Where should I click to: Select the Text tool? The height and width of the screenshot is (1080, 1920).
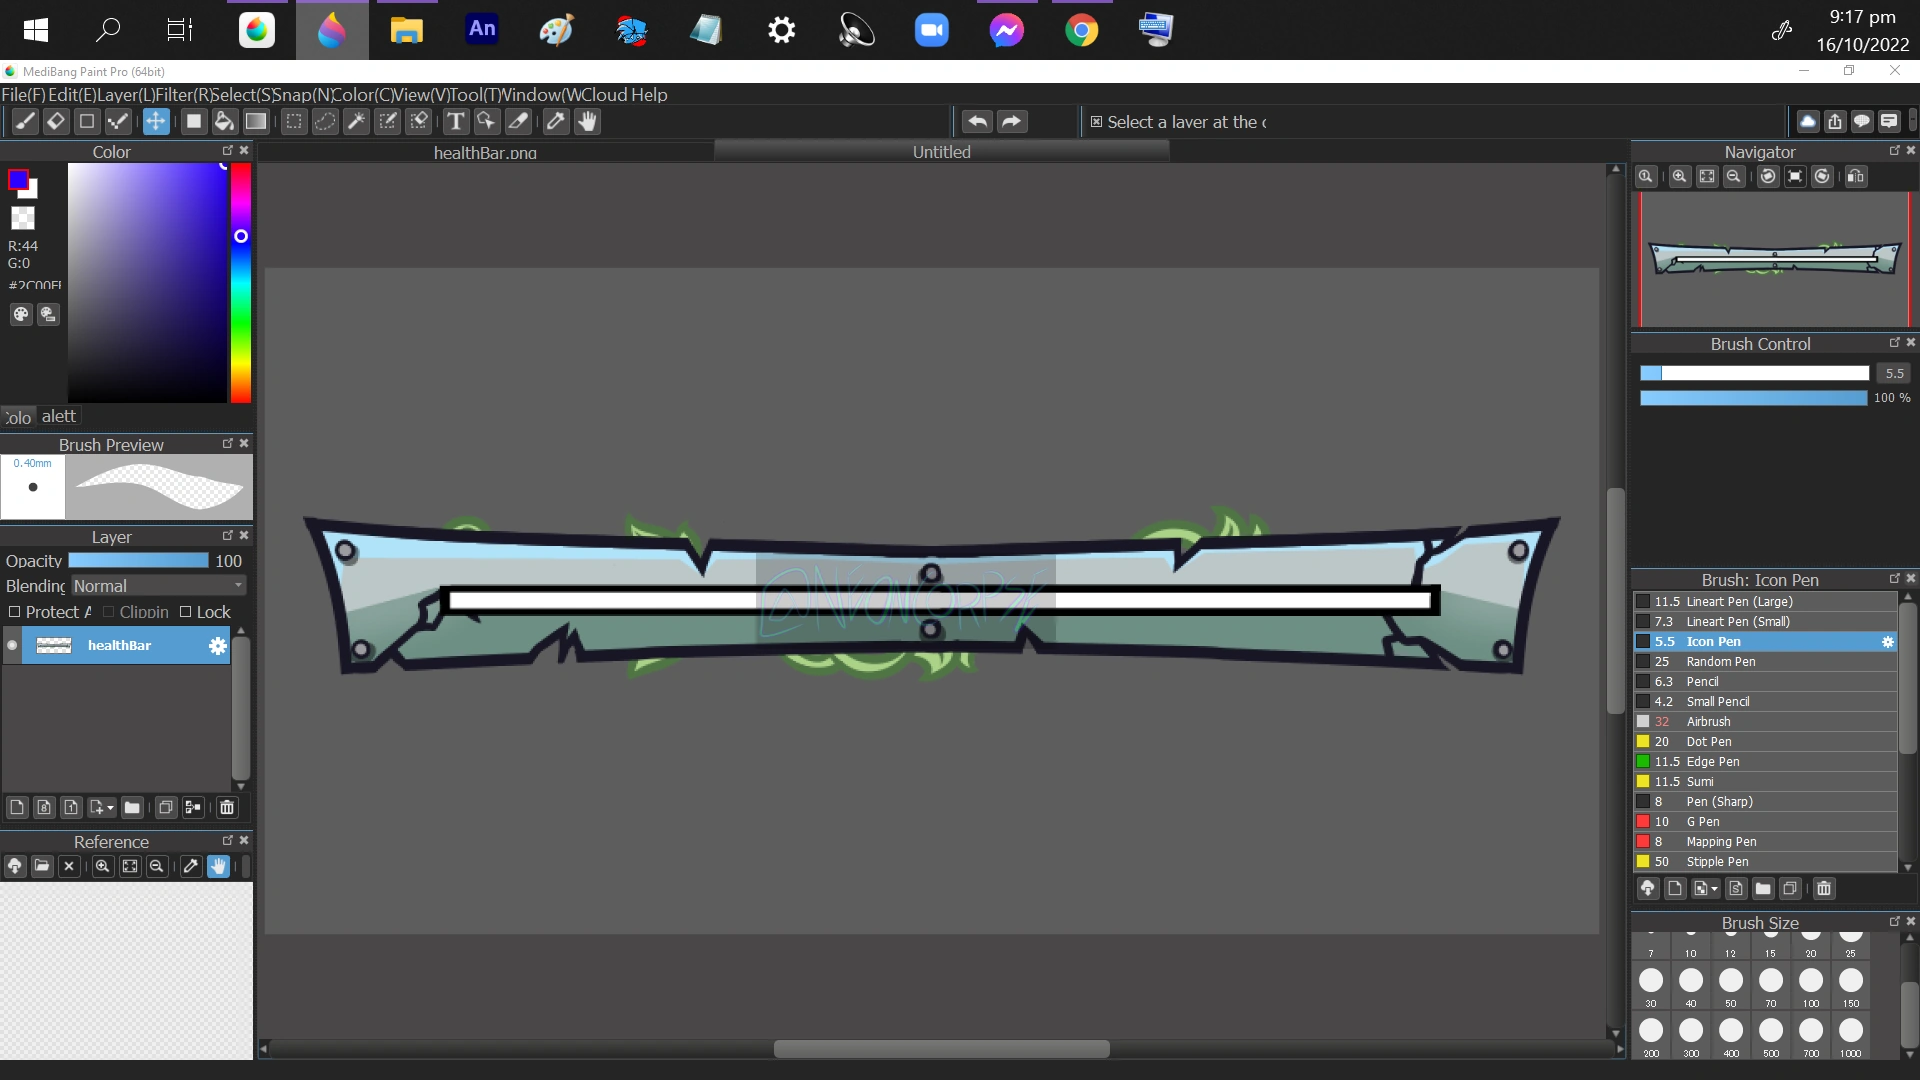click(456, 121)
